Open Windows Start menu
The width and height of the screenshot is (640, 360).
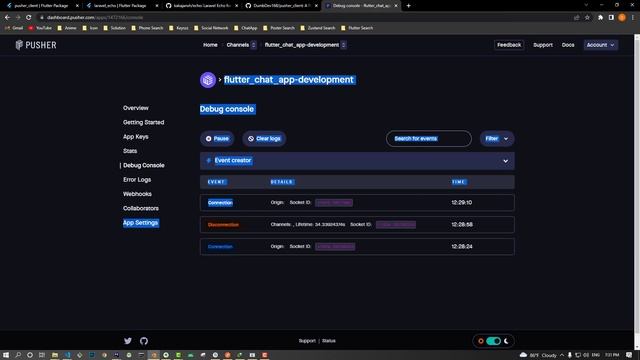tap(6, 355)
